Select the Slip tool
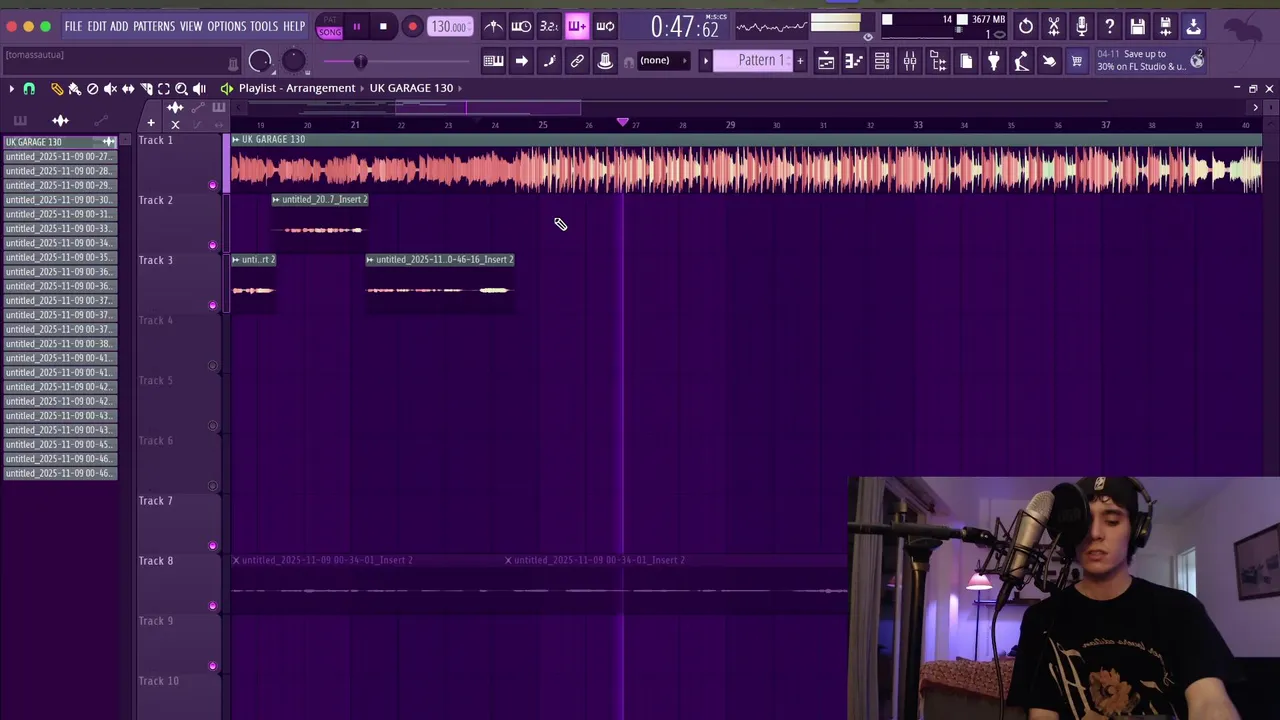The width and height of the screenshot is (1280, 720). pyautogui.click(x=129, y=89)
